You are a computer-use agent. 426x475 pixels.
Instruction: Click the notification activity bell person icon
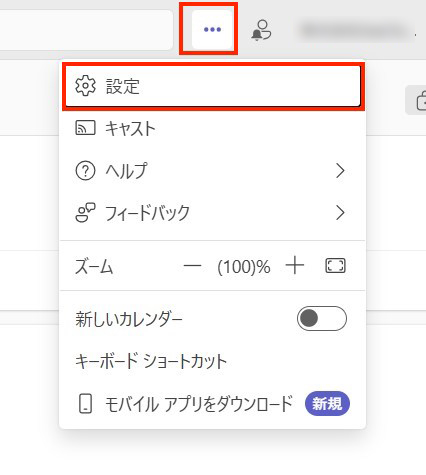(x=261, y=30)
